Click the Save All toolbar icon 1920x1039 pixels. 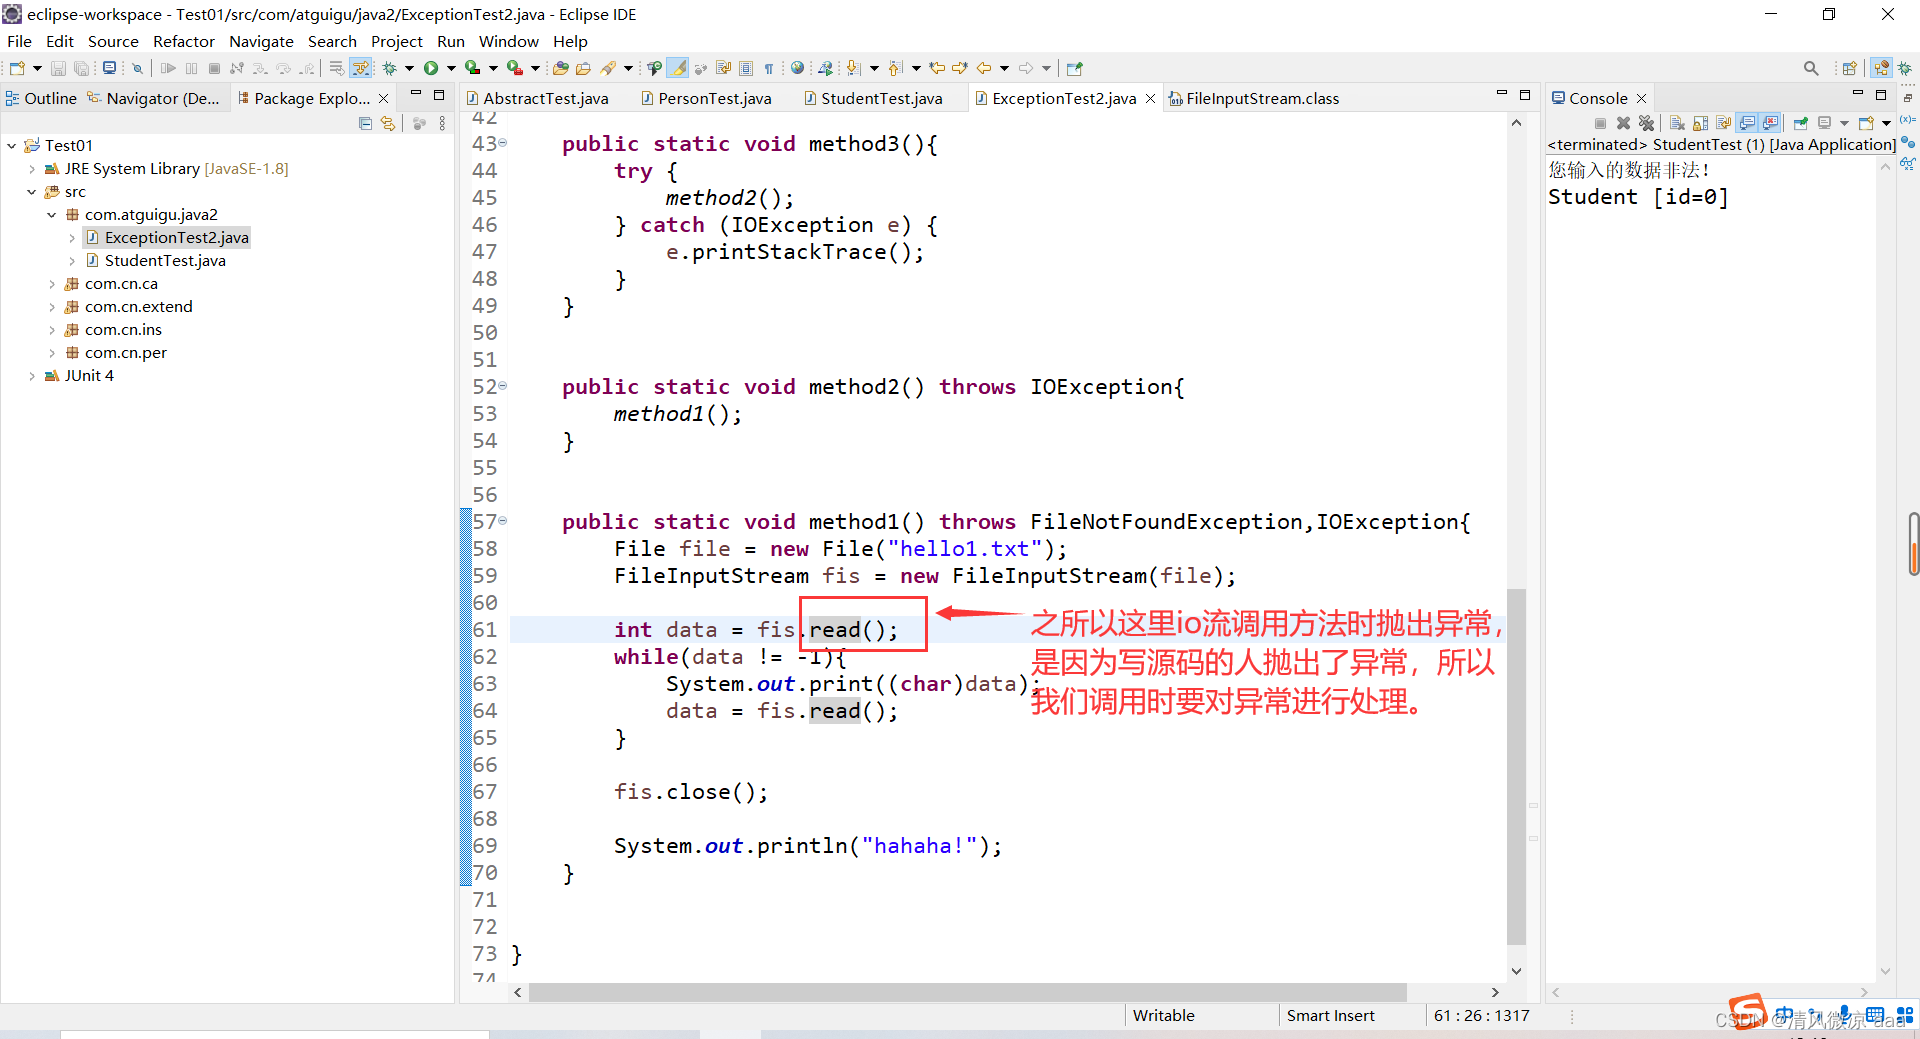81,68
